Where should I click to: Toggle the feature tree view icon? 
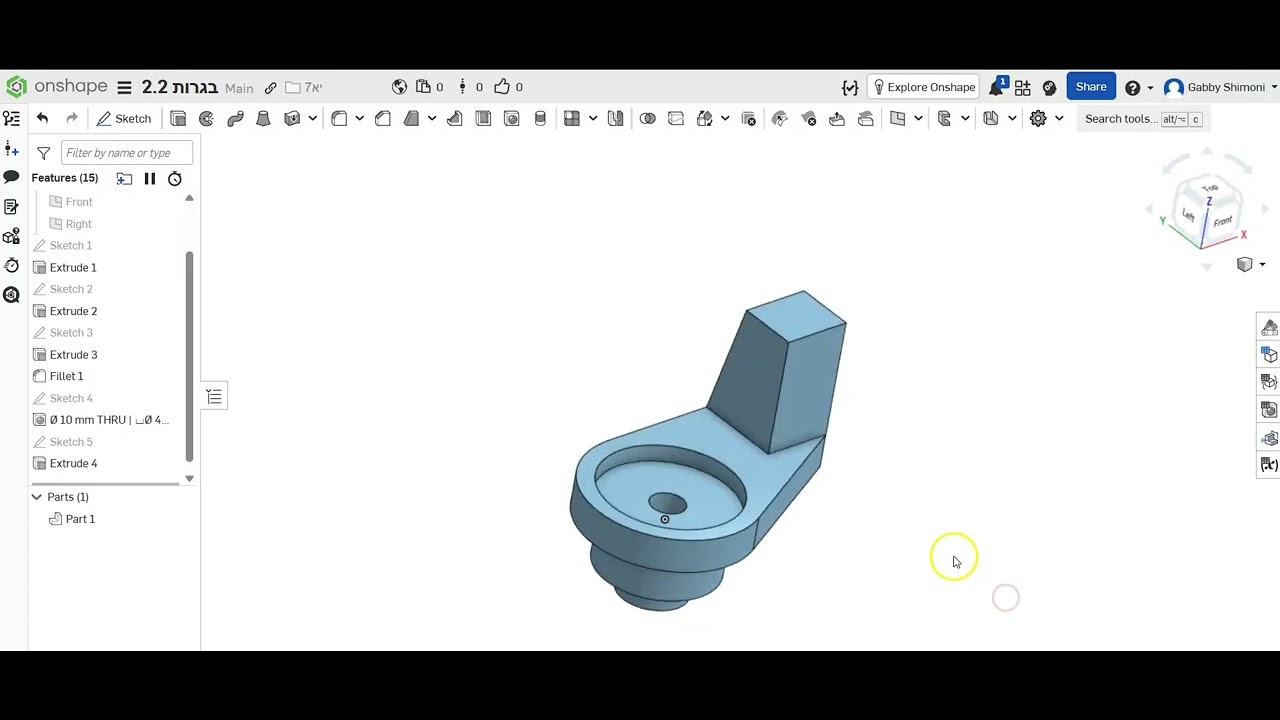pos(12,119)
